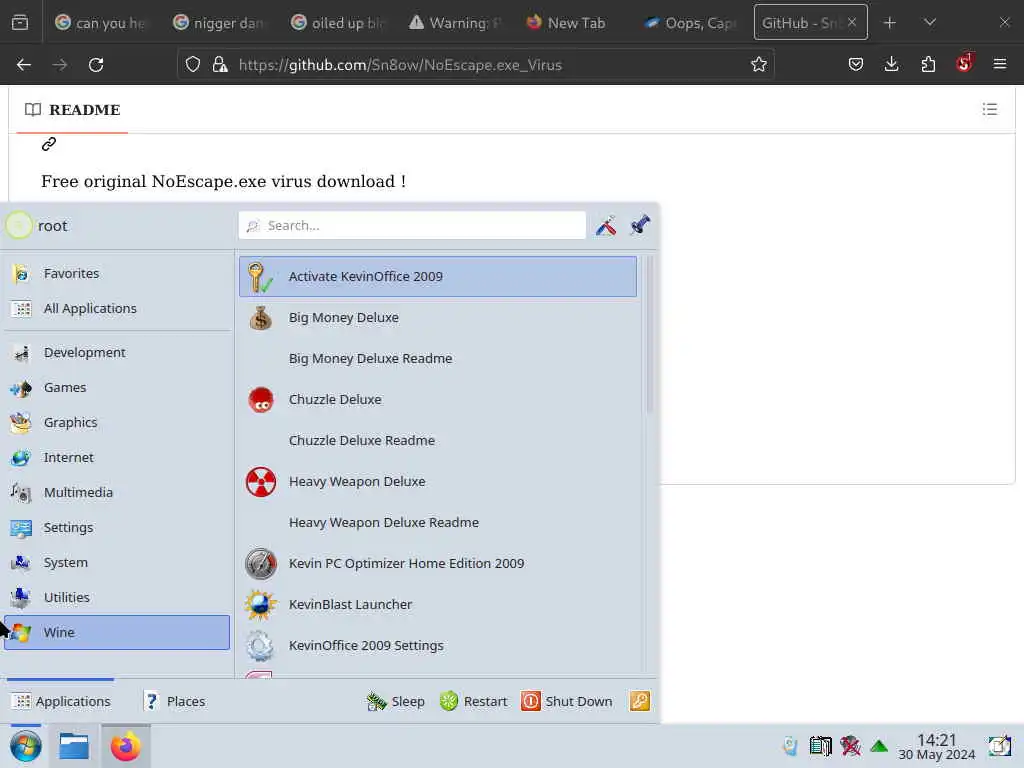Open Firefox extensions menu
The width and height of the screenshot is (1024, 768).
928,64
